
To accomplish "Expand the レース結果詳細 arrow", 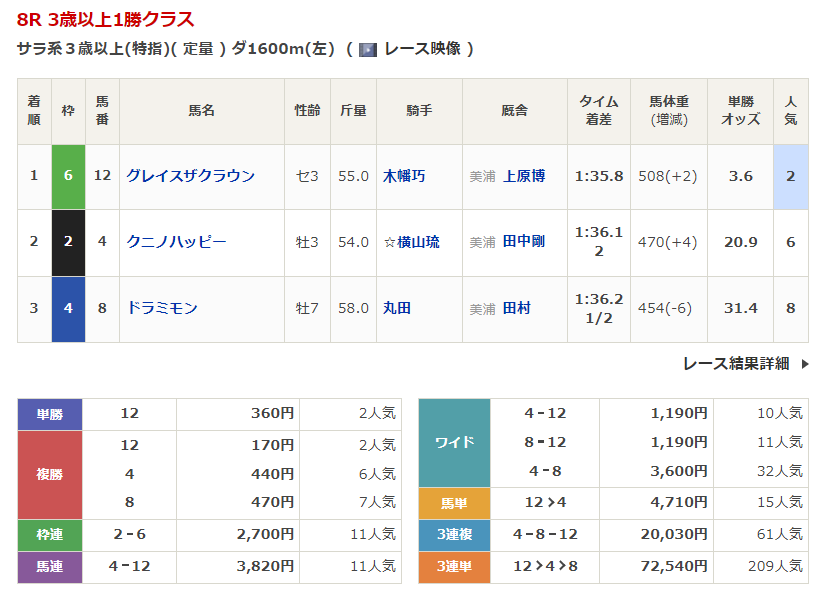I will click(805, 364).
